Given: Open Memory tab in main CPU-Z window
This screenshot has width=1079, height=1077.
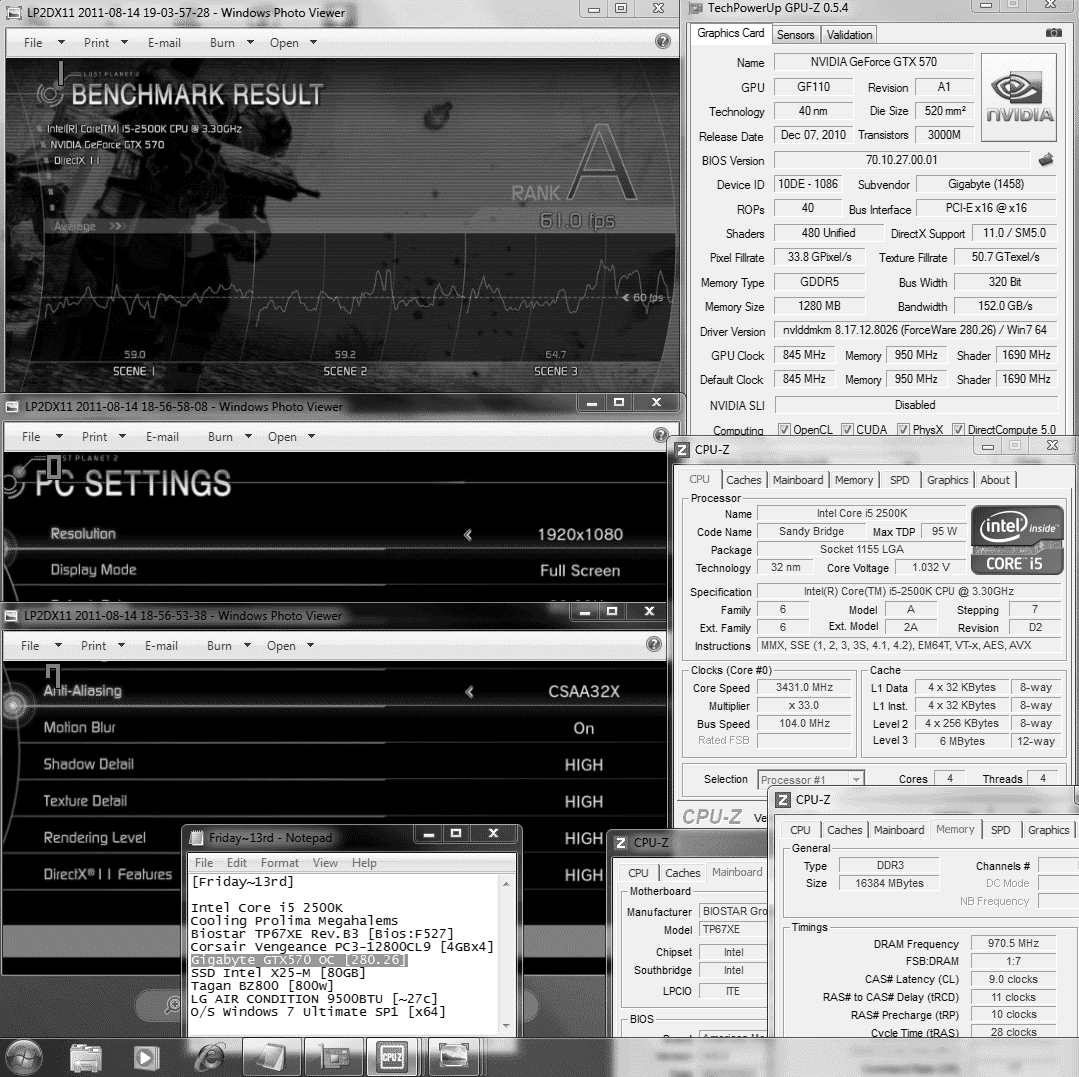Looking at the screenshot, I should click(x=853, y=480).
